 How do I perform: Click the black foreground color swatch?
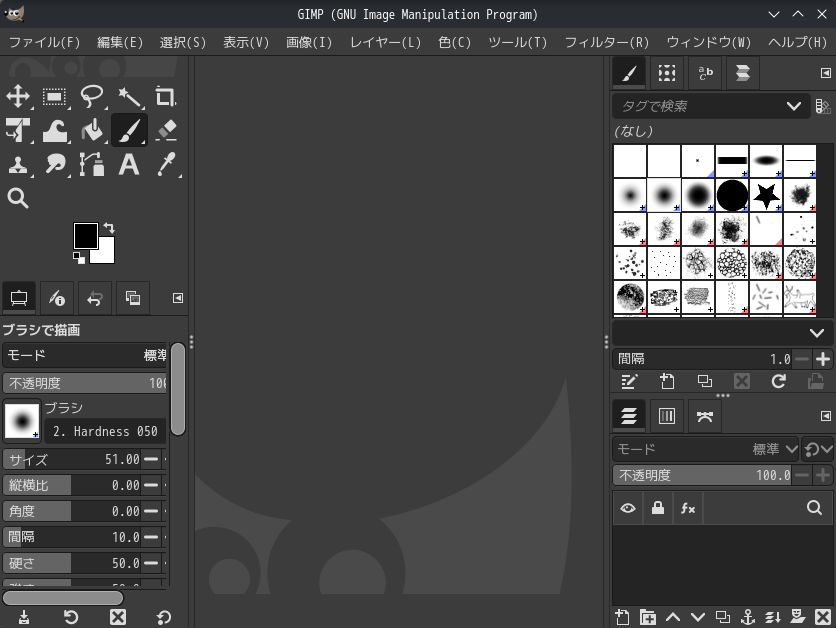(x=87, y=237)
